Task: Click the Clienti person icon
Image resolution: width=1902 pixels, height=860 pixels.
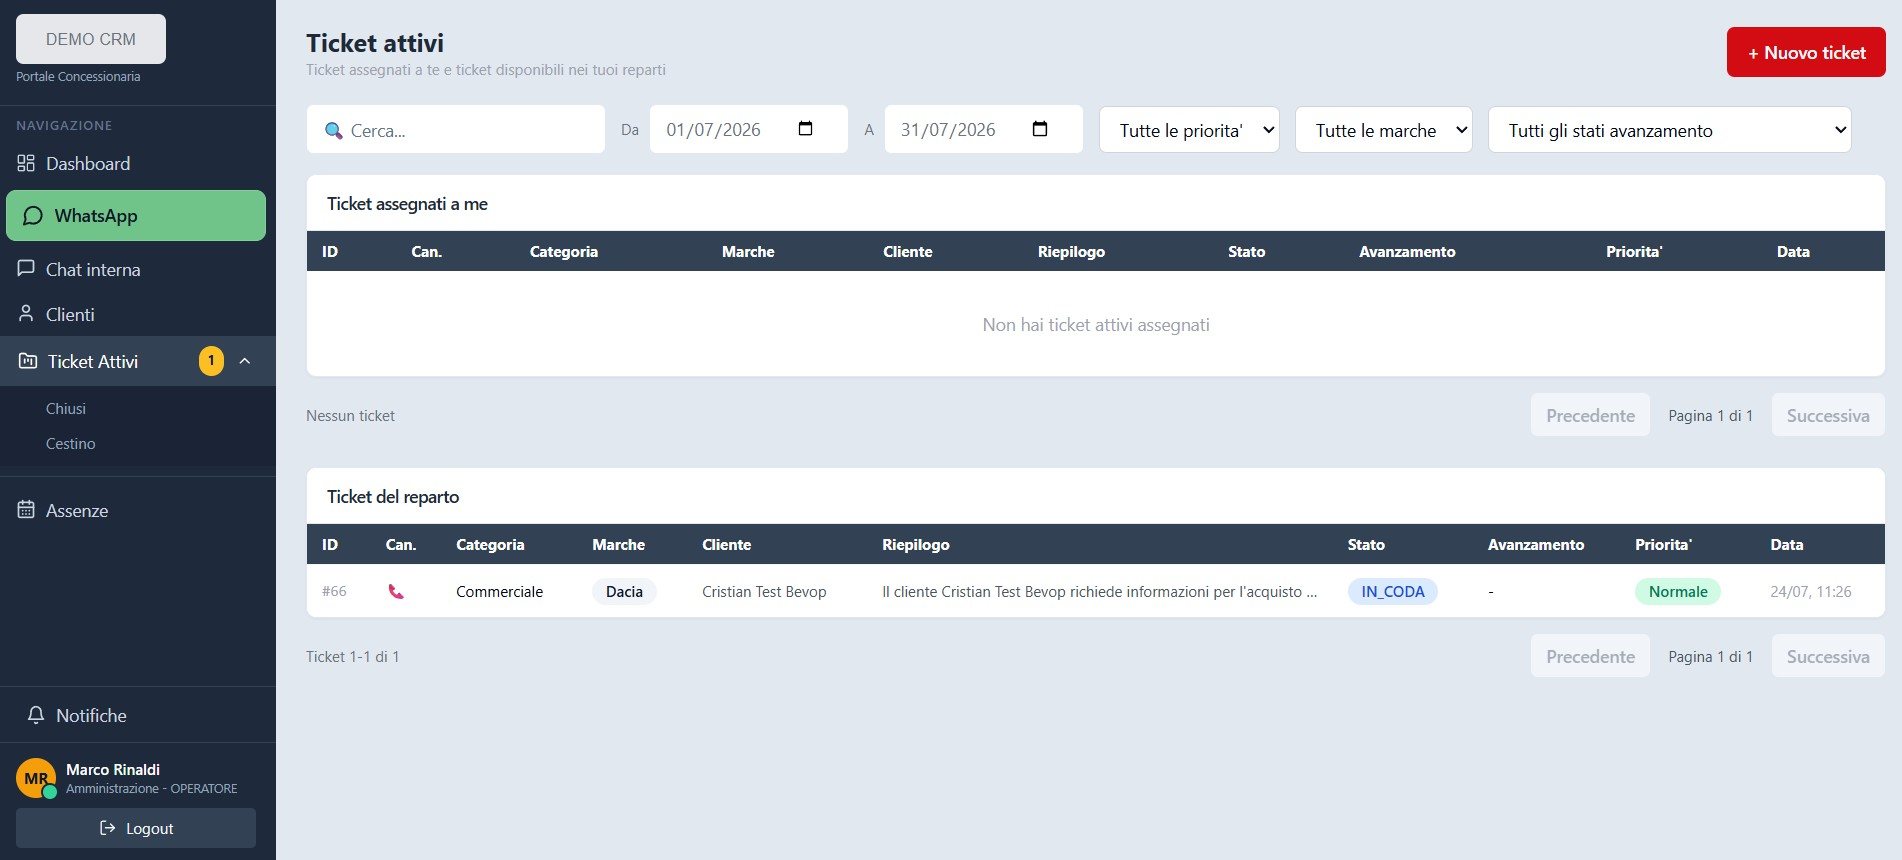Action: coord(26,314)
